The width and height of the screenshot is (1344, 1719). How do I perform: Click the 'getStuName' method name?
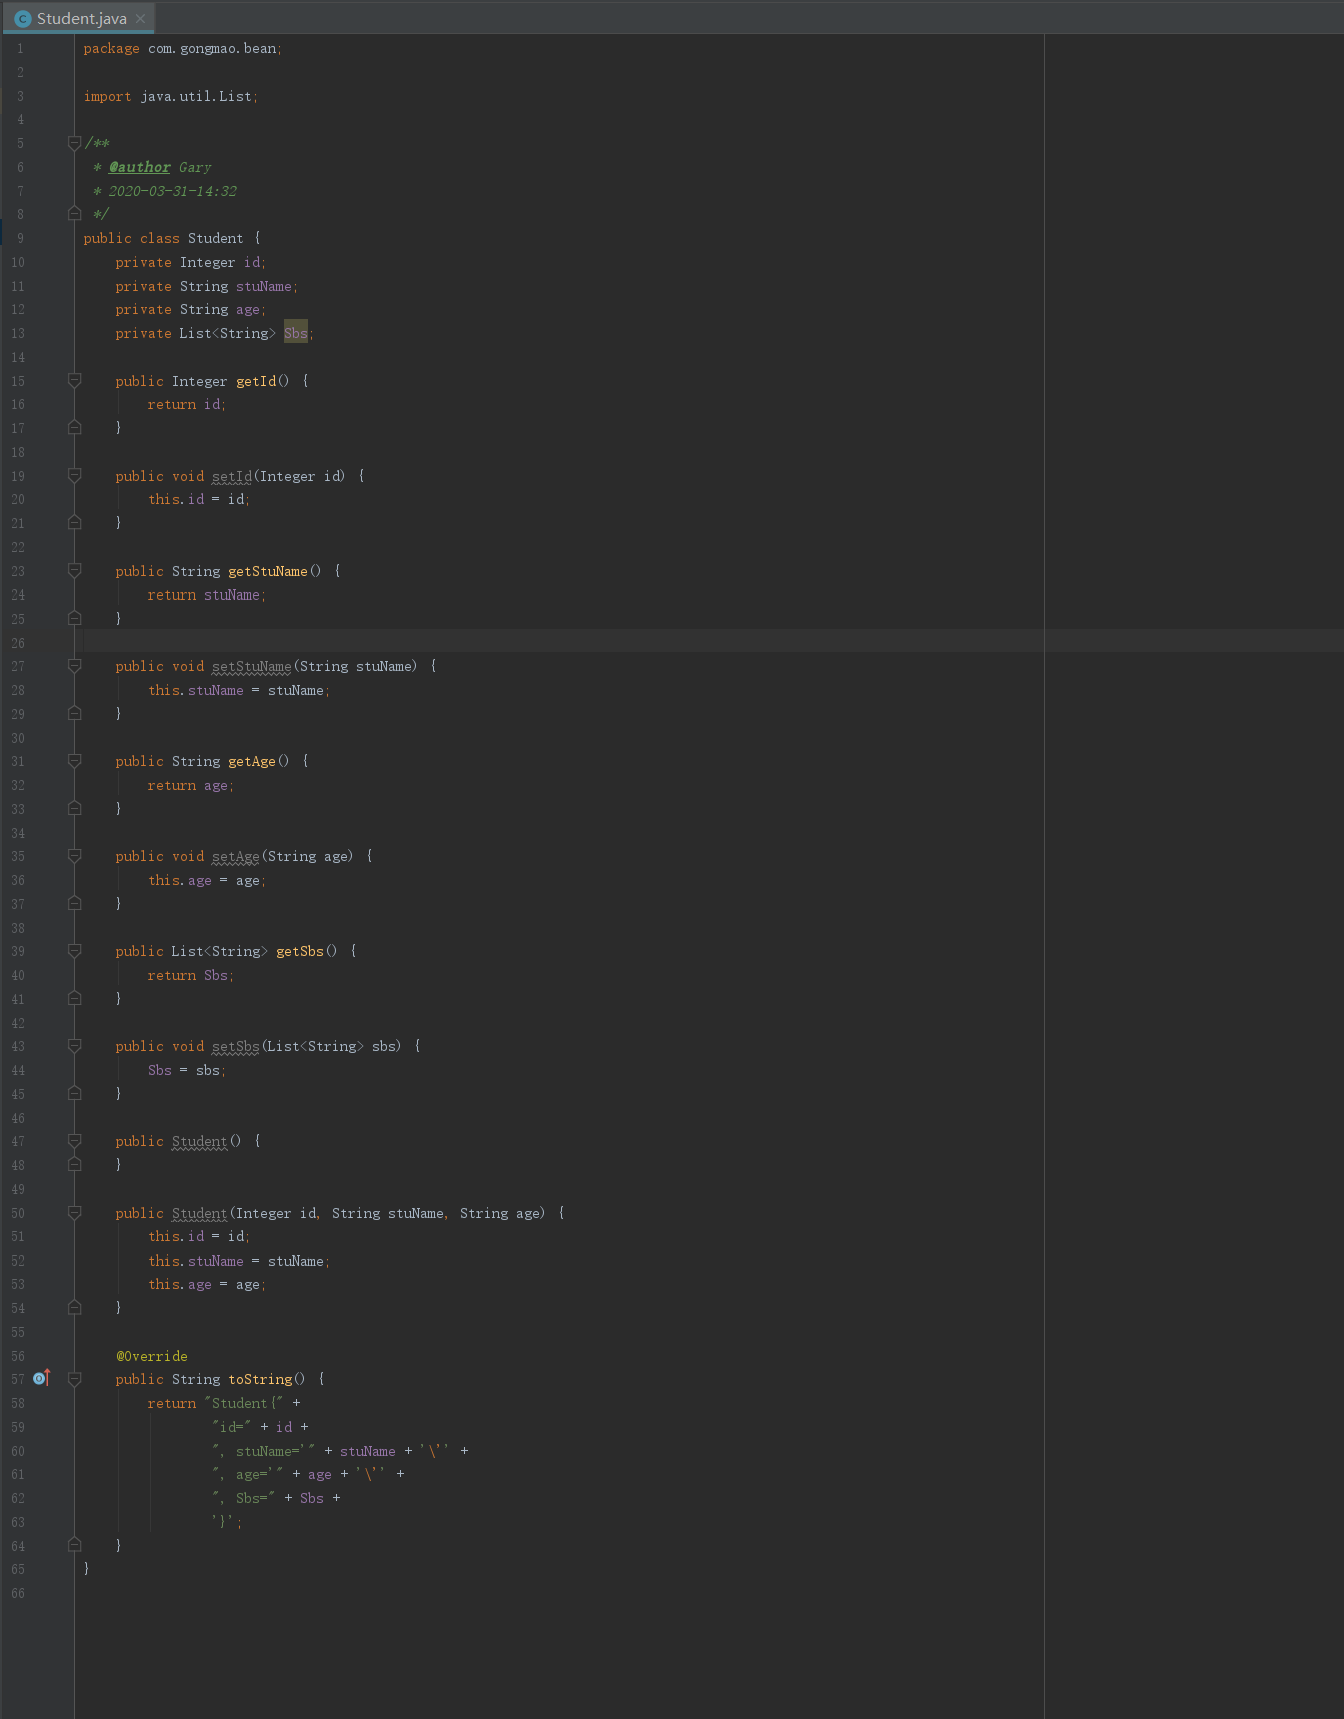pyautogui.click(x=268, y=571)
